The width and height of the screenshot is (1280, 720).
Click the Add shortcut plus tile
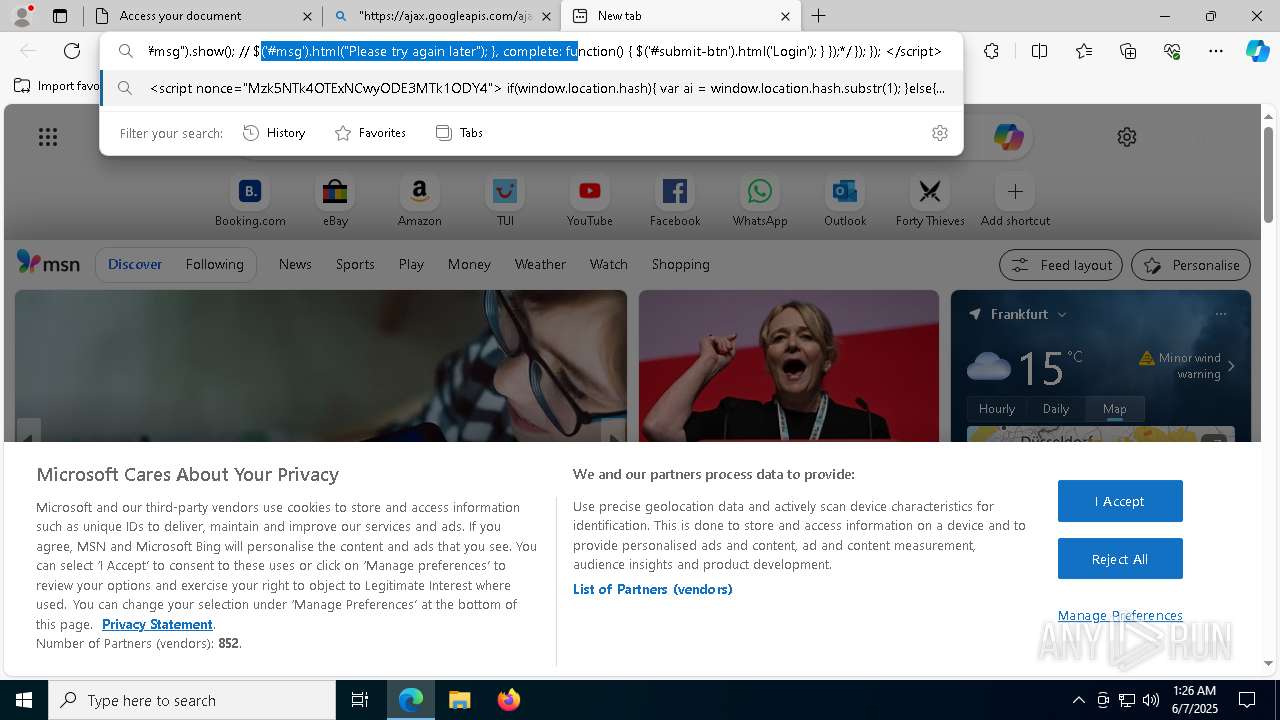tap(1015, 201)
